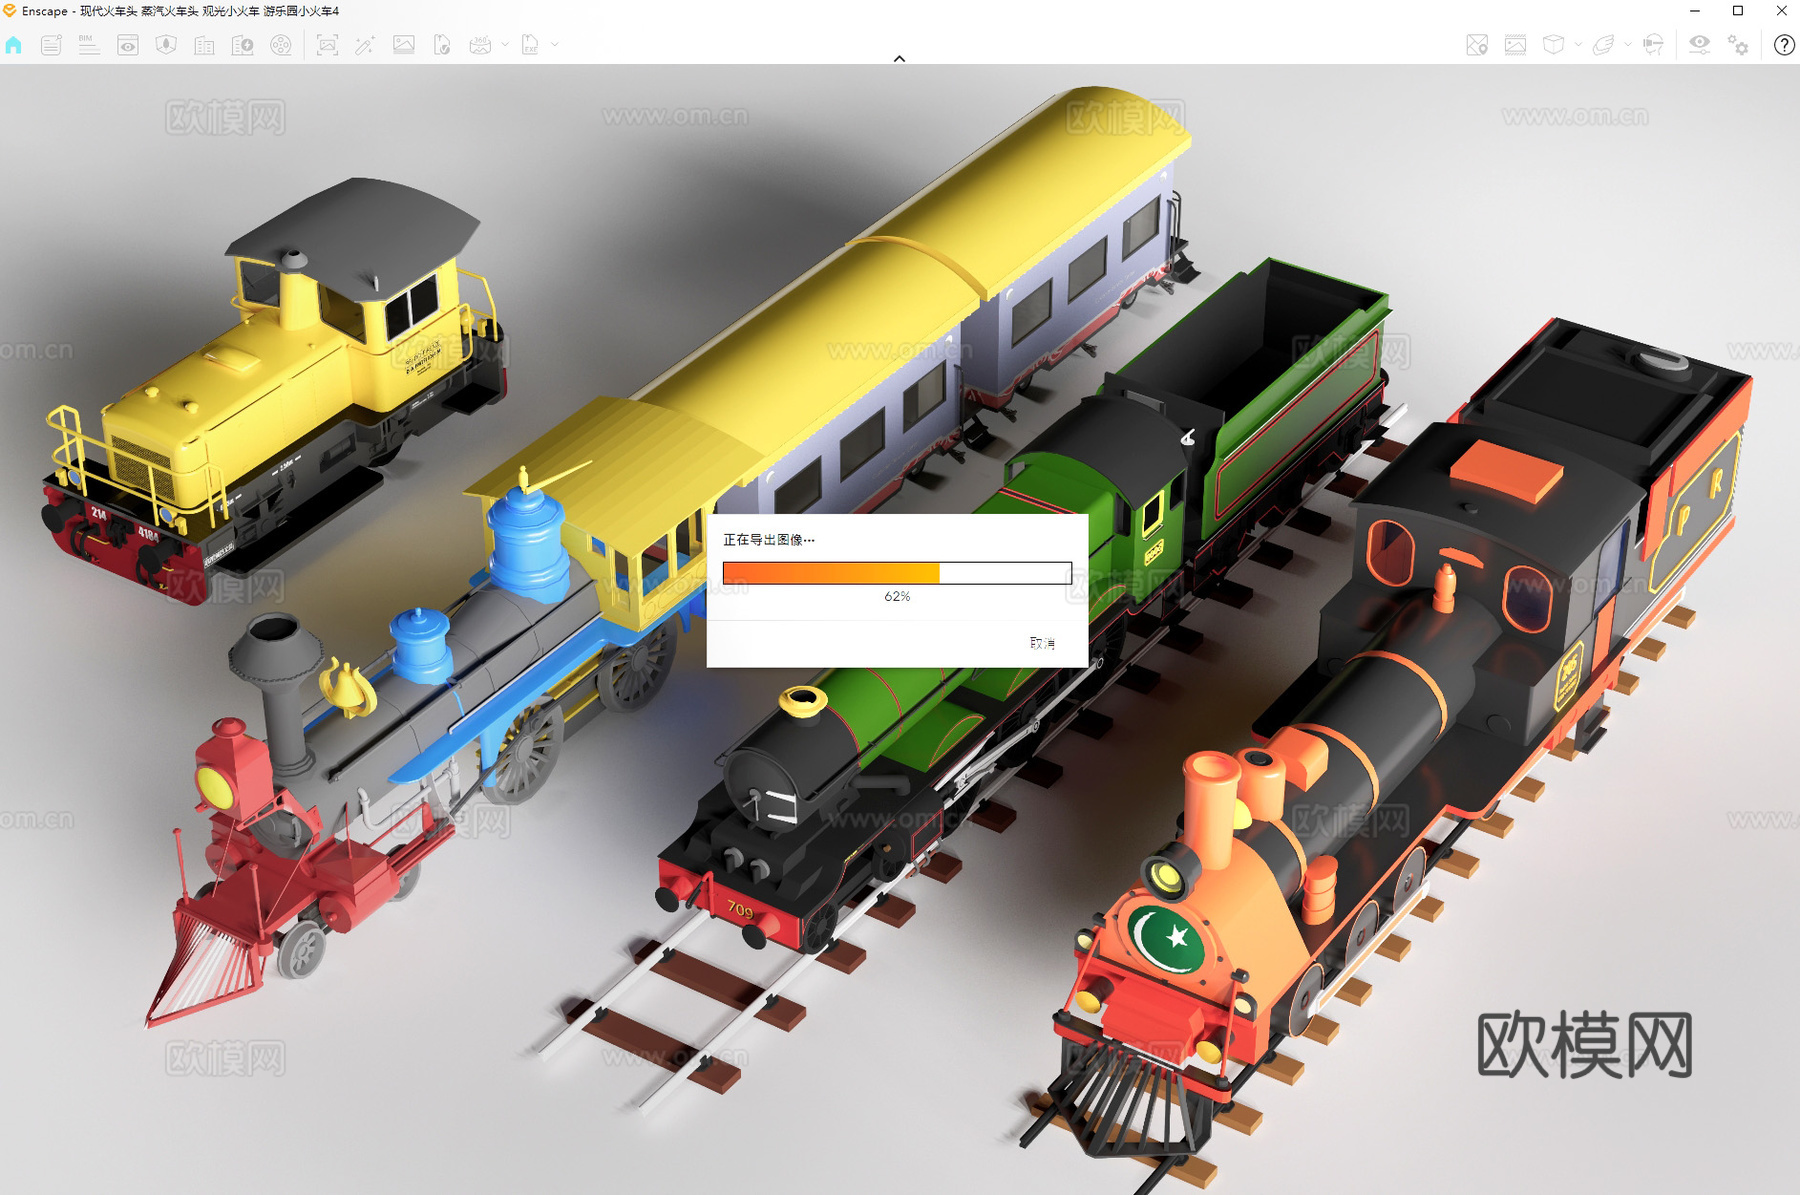Click the magic wand icon
Image resolution: width=1800 pixels, height=1195 pixels.
click(365, 45)
